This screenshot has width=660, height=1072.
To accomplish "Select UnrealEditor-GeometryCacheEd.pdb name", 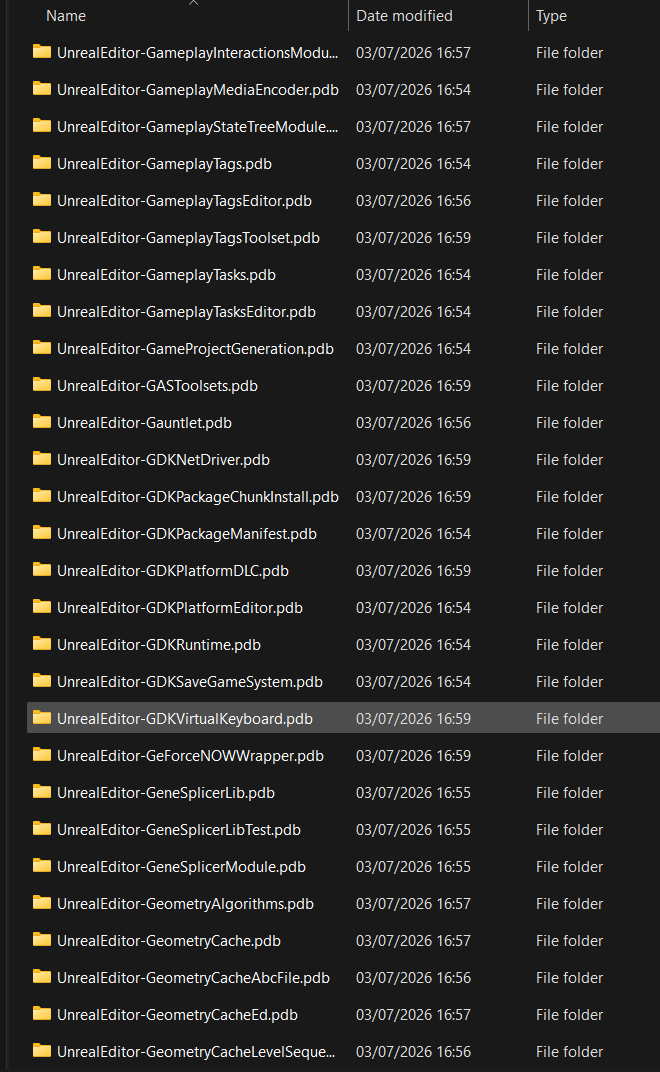I will (177, 1013).
